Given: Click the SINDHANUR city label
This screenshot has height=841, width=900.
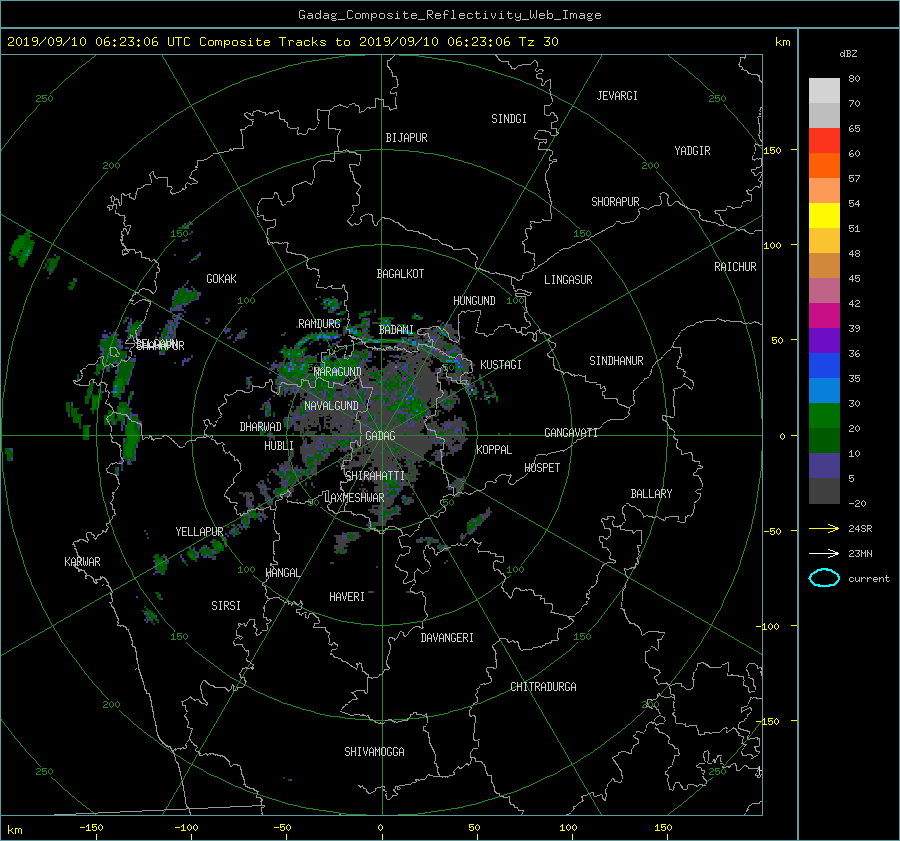Looking at the screenshot, I should (x=616, y=361).
